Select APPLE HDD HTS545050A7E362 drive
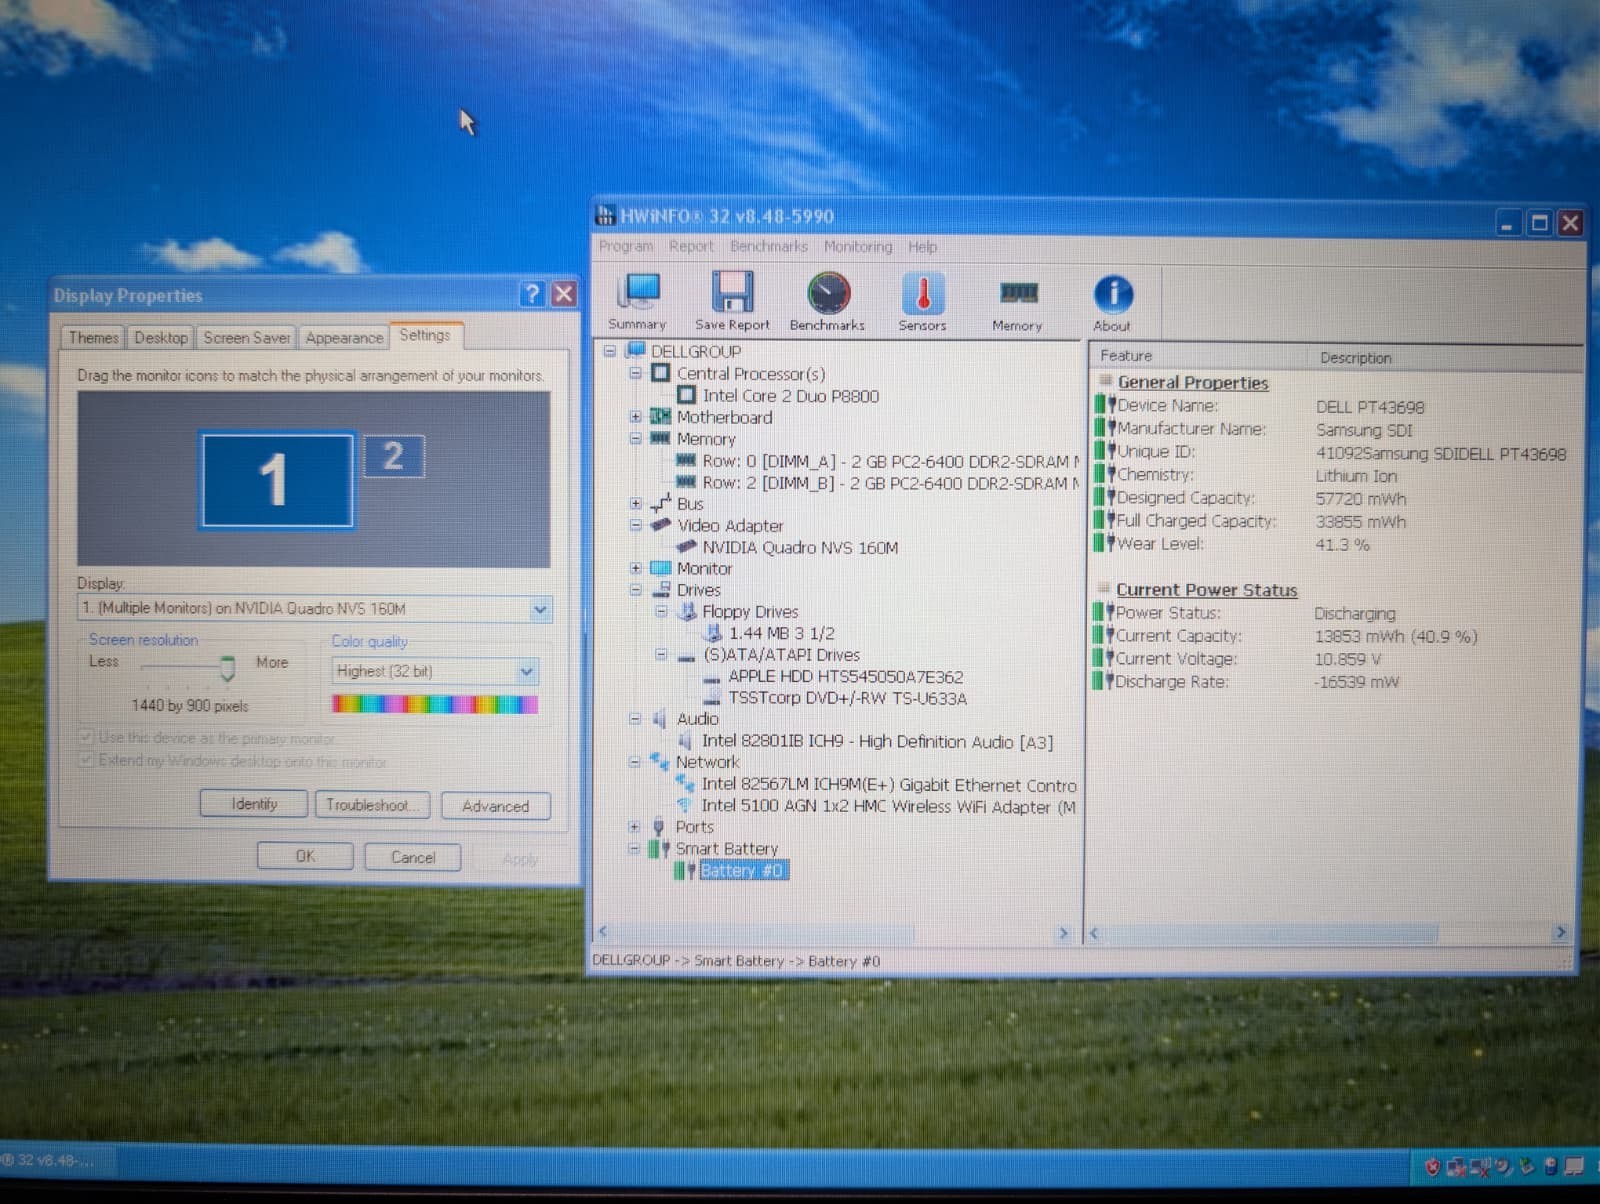Screen dimensions: 1600x1204 pos(845,676)
